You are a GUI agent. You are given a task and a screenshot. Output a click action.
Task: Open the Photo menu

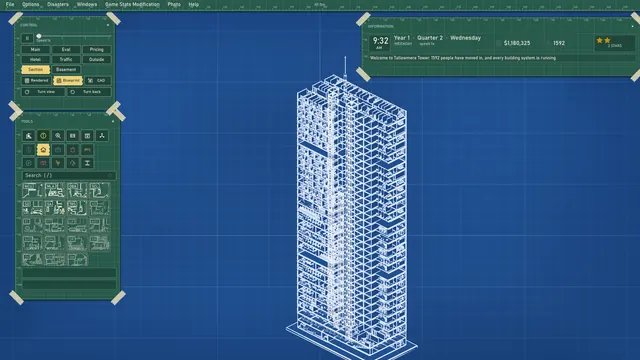pyautogui.click(x=174, y=4)
